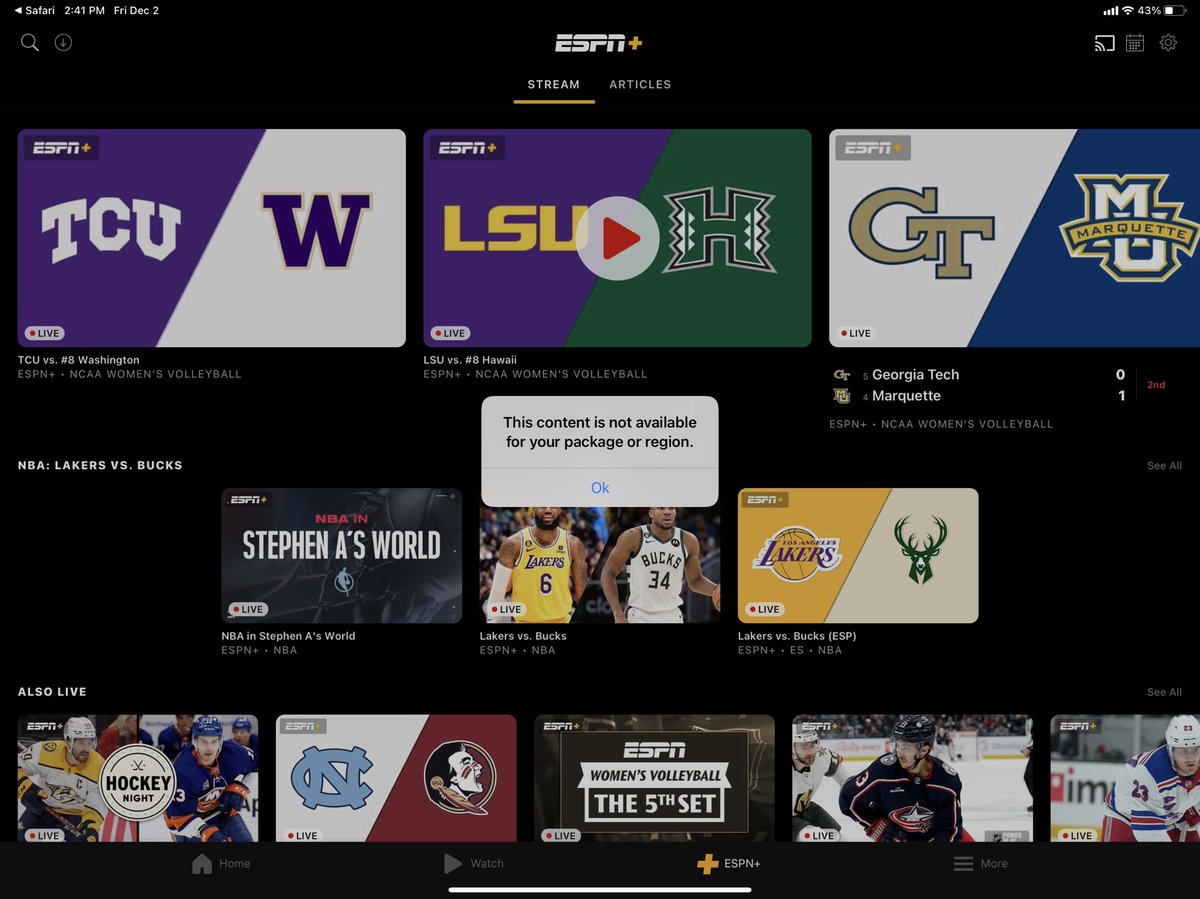Screen dimensions: 1200x899
Task: Open the Hockey Night live card
Action: (138, 778)
